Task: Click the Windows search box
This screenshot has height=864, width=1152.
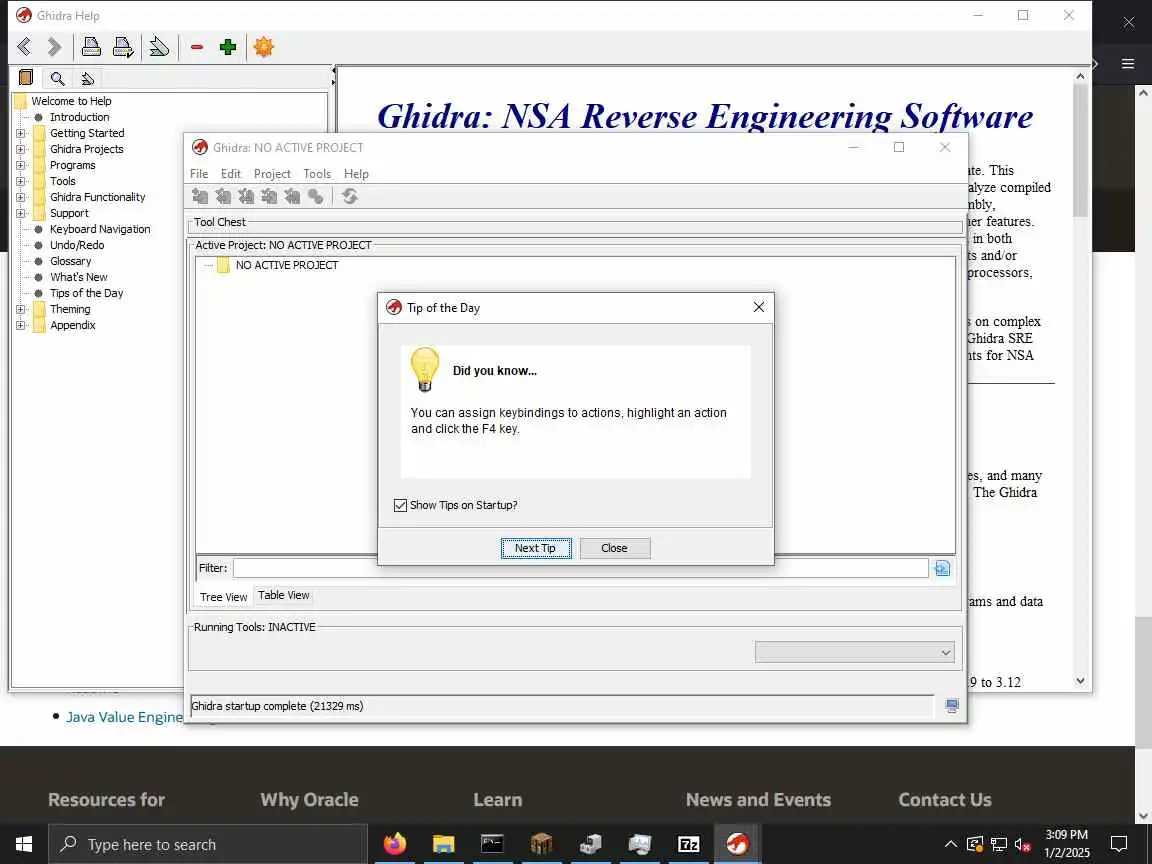Action: pos(208,844)
